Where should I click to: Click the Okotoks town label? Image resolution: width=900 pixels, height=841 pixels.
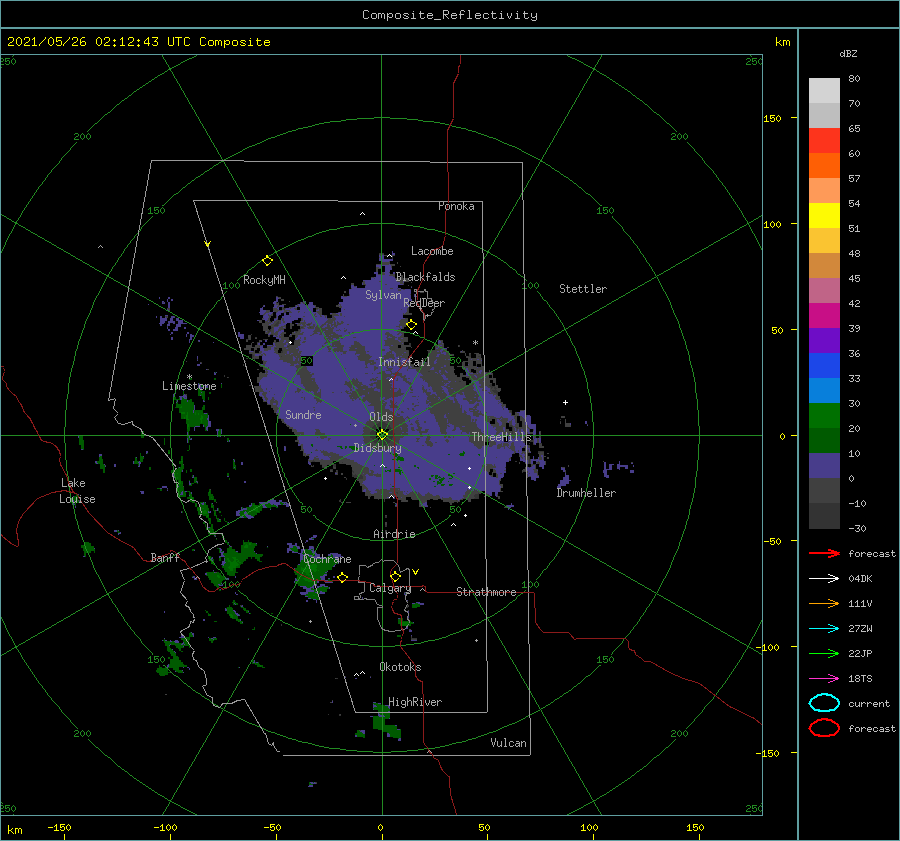tap(400, 667)
